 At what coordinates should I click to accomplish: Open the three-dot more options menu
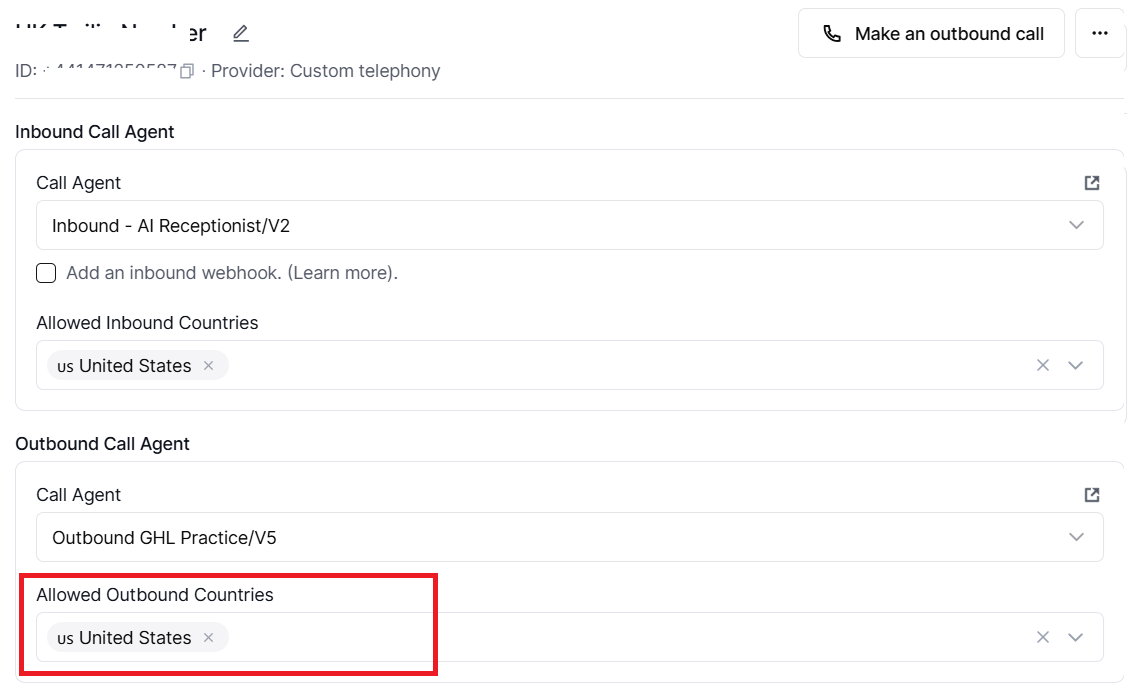click(1099, 34)
